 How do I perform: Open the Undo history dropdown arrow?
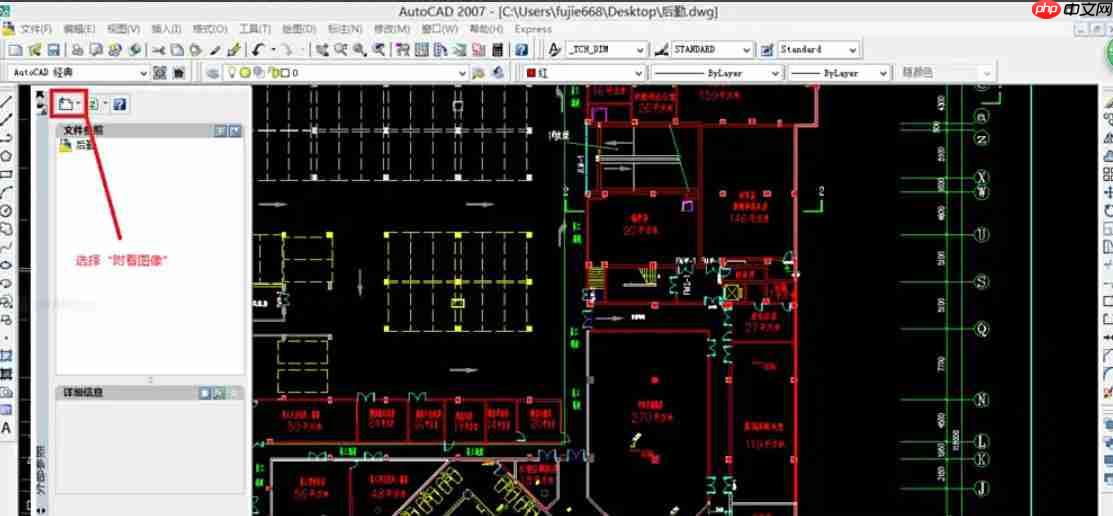click(273, 50)
